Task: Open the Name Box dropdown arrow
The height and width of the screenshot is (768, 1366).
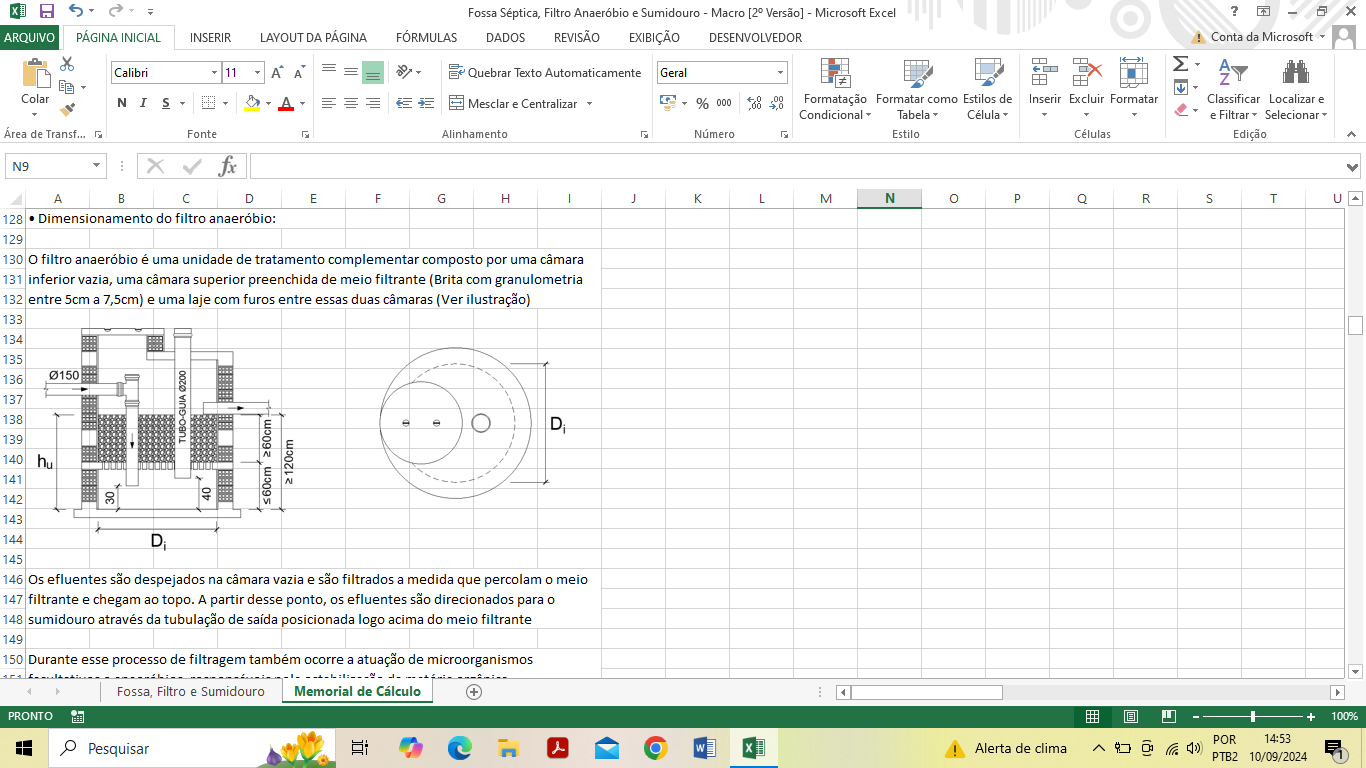Action: [97, 166]
